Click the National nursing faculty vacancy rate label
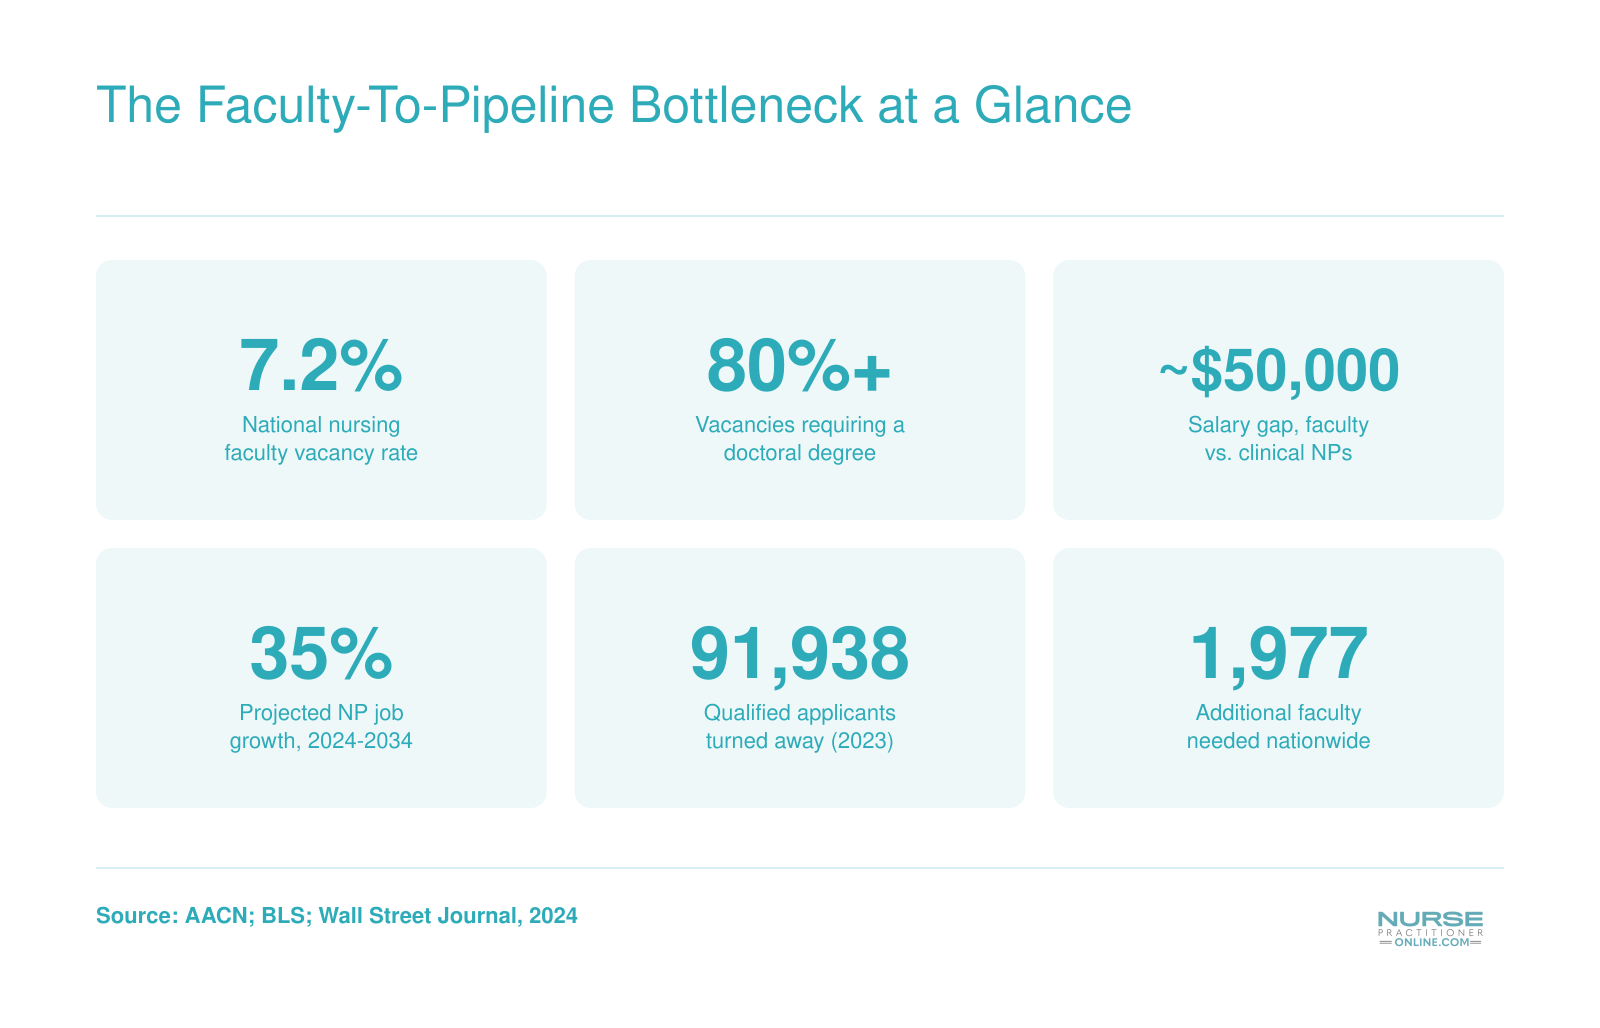Screen dimensions: 1600x1028 pos(321,439)
